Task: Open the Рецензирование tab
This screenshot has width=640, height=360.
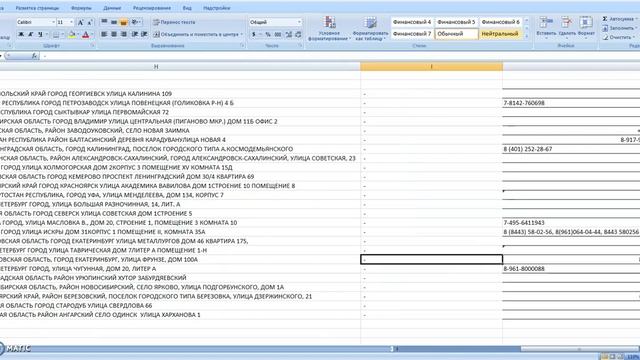Action: pos(152,8)
